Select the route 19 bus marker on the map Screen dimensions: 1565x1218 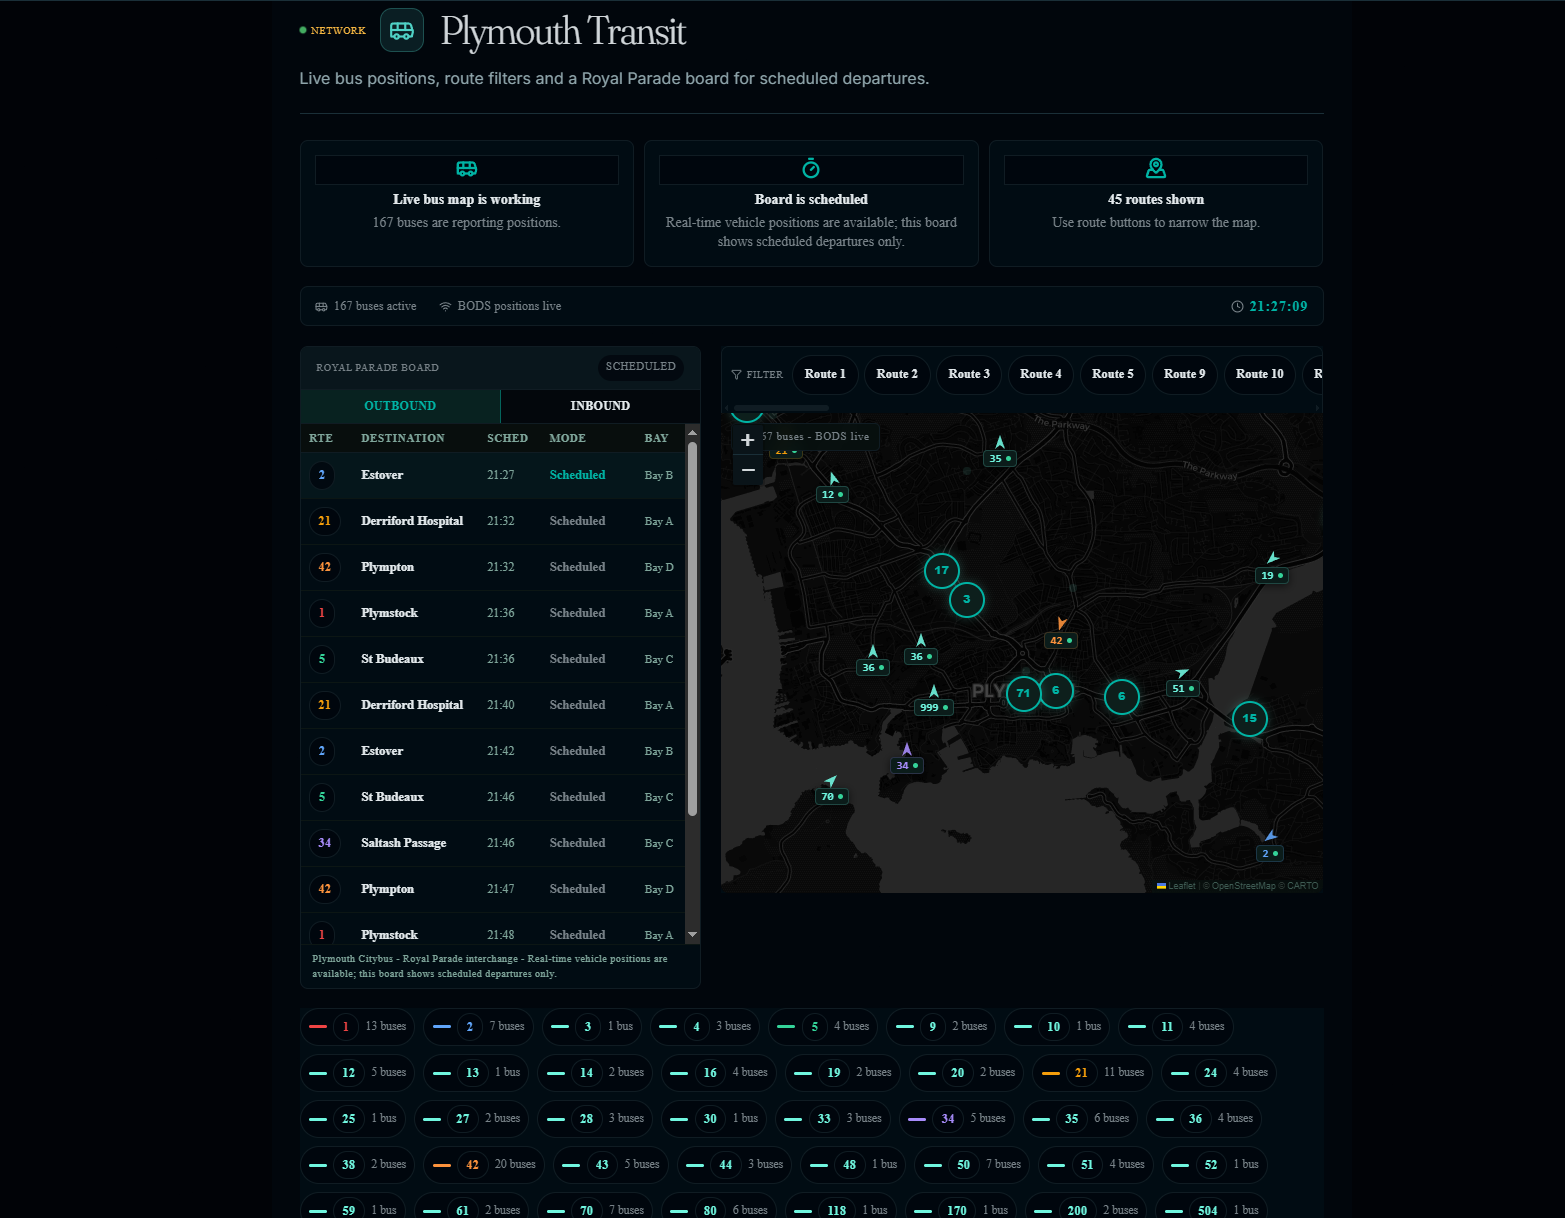click(x=1272, y=575)
